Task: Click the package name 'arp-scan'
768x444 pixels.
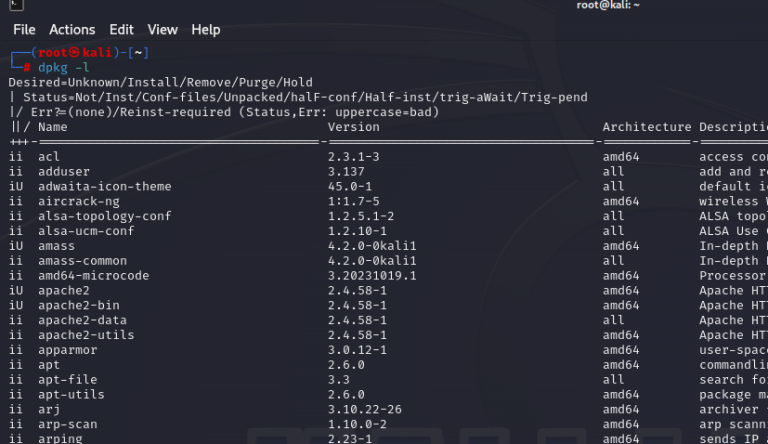Action: tap(68, 424)
